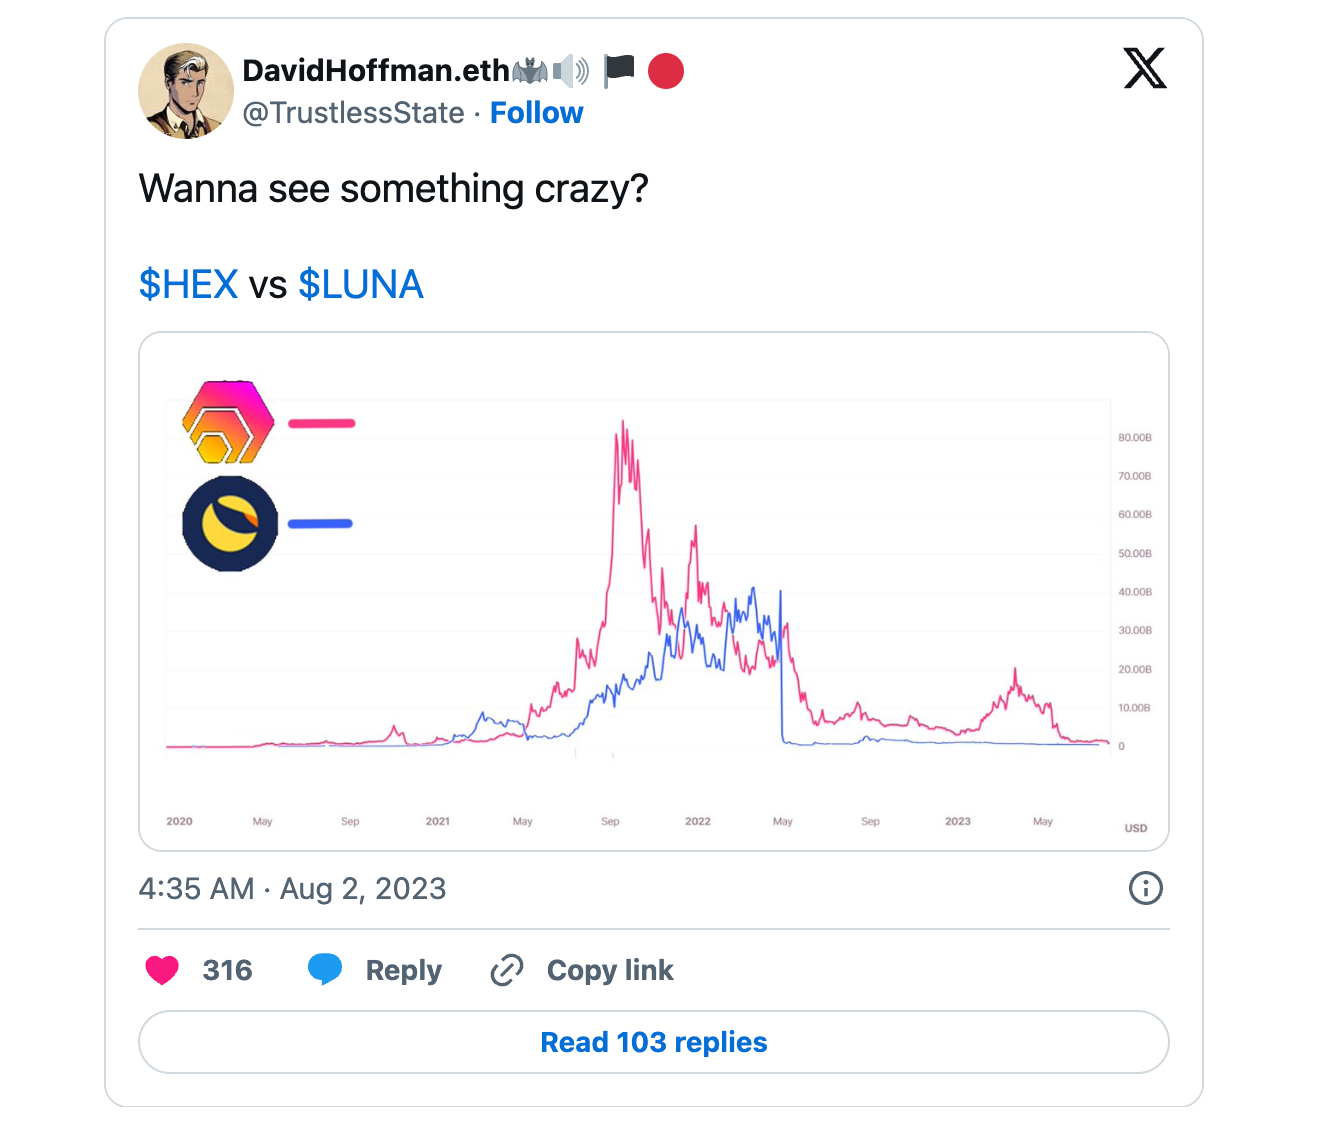Follow the @TrustlessState account
The image size is (1318, 1128).
click(536, 113)
